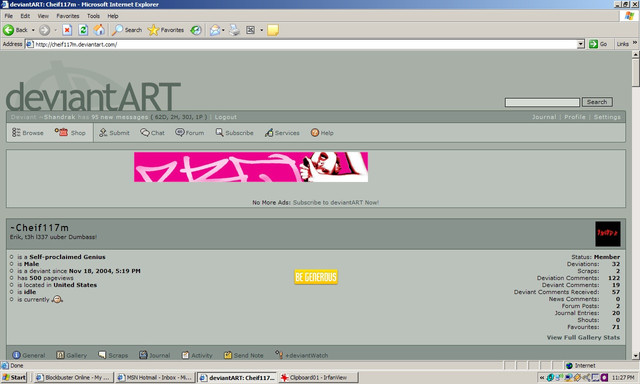Expand the address bar URL dropdown
Image resolution: width=640 pixels, height=384 pixels.
581,44
